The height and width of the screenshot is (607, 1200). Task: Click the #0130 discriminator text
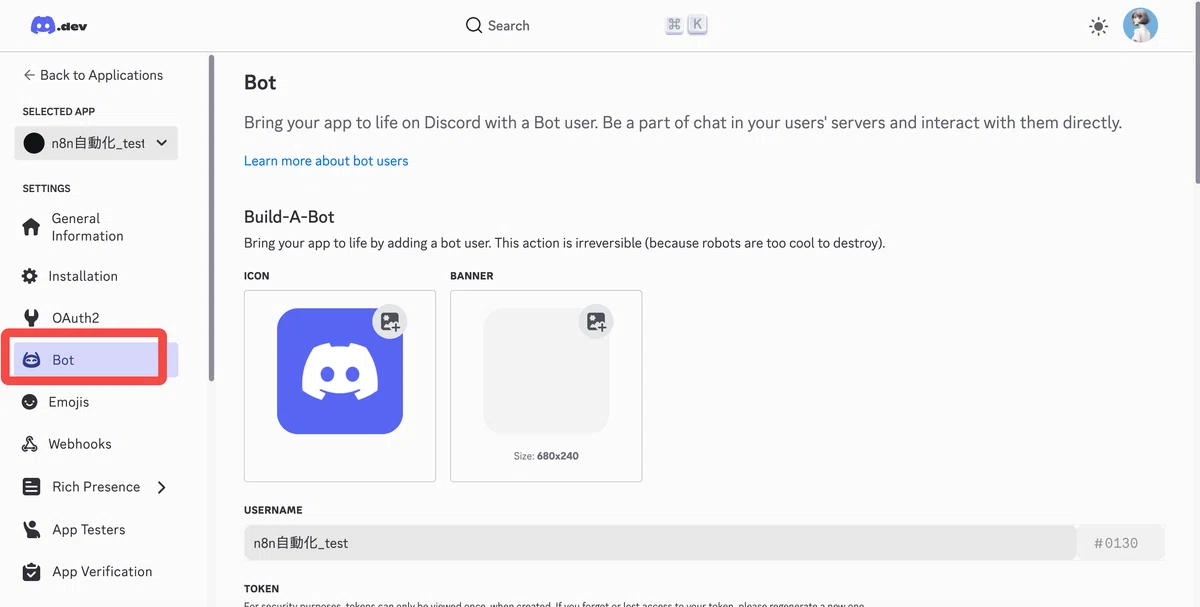pos(1116,543)
